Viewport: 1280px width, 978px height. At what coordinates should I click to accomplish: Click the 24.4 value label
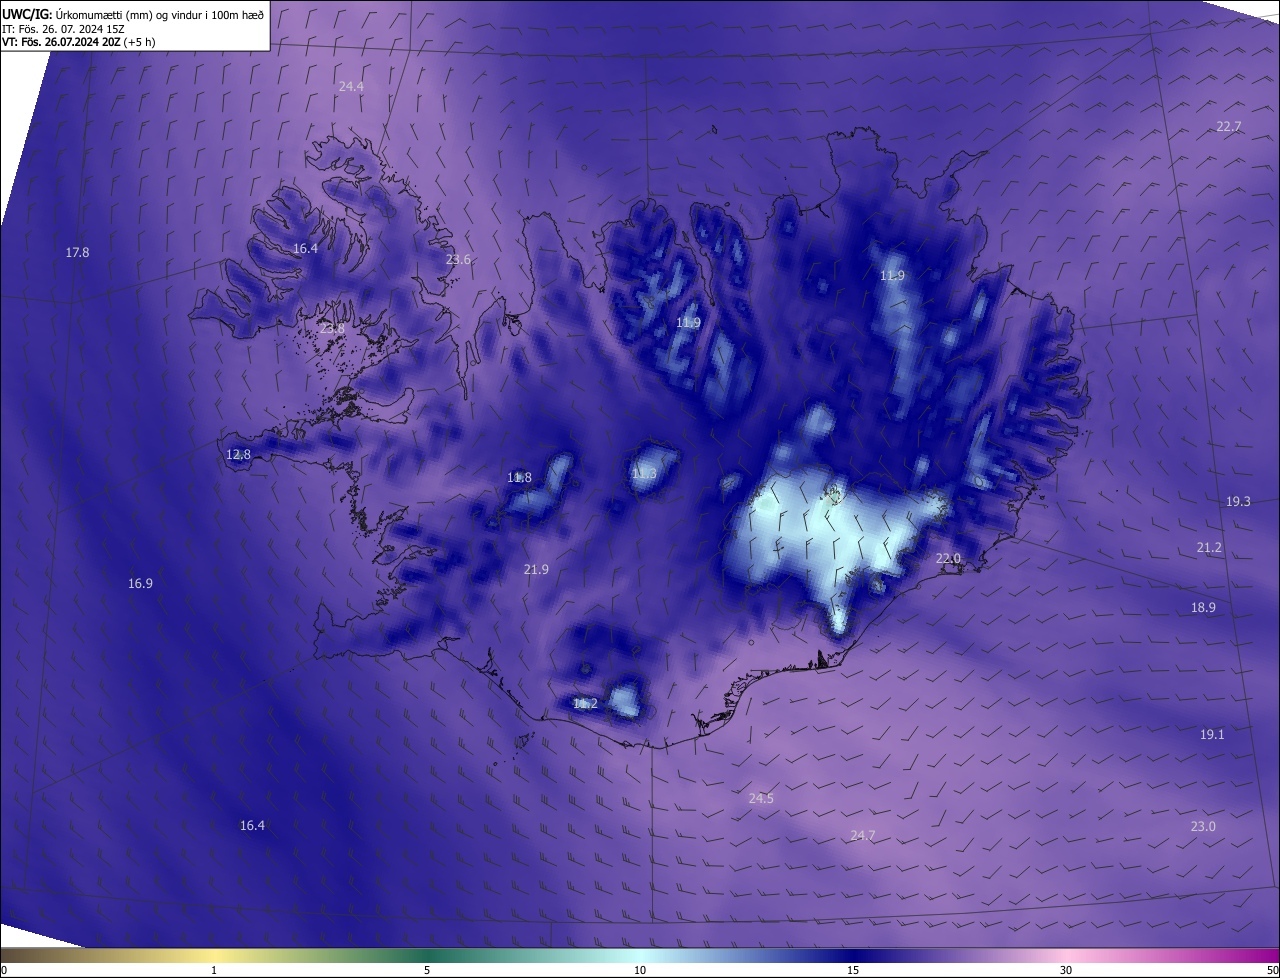click(351, 87)
